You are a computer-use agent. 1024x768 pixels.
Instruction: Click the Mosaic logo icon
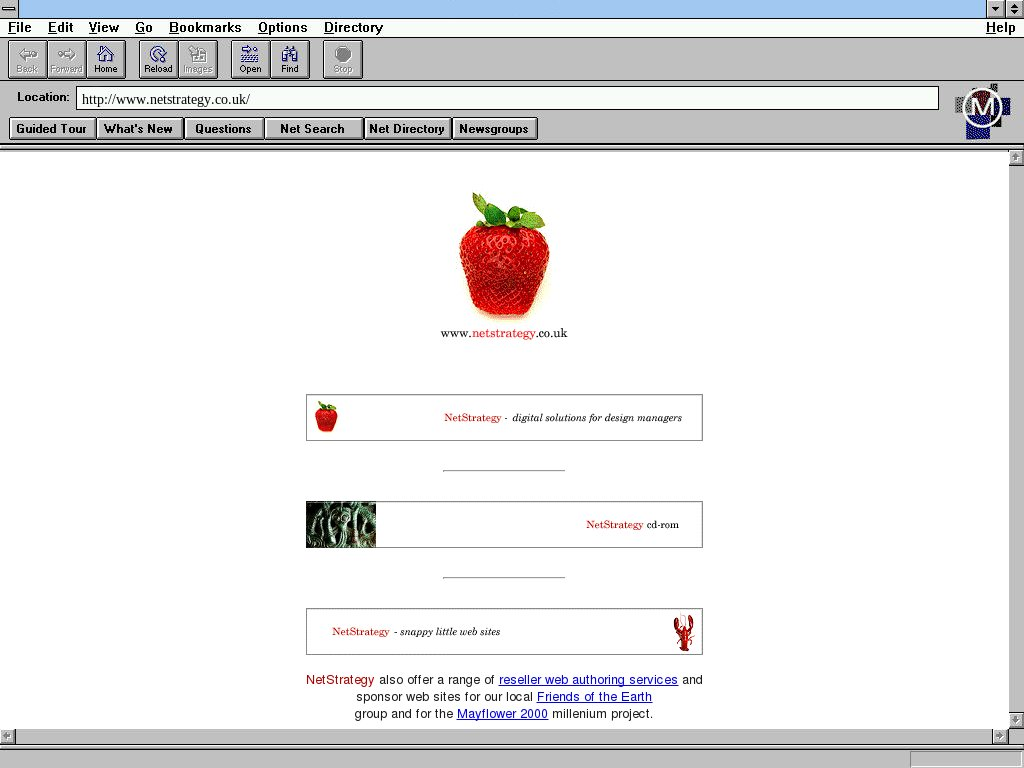(x=982, y=109)
